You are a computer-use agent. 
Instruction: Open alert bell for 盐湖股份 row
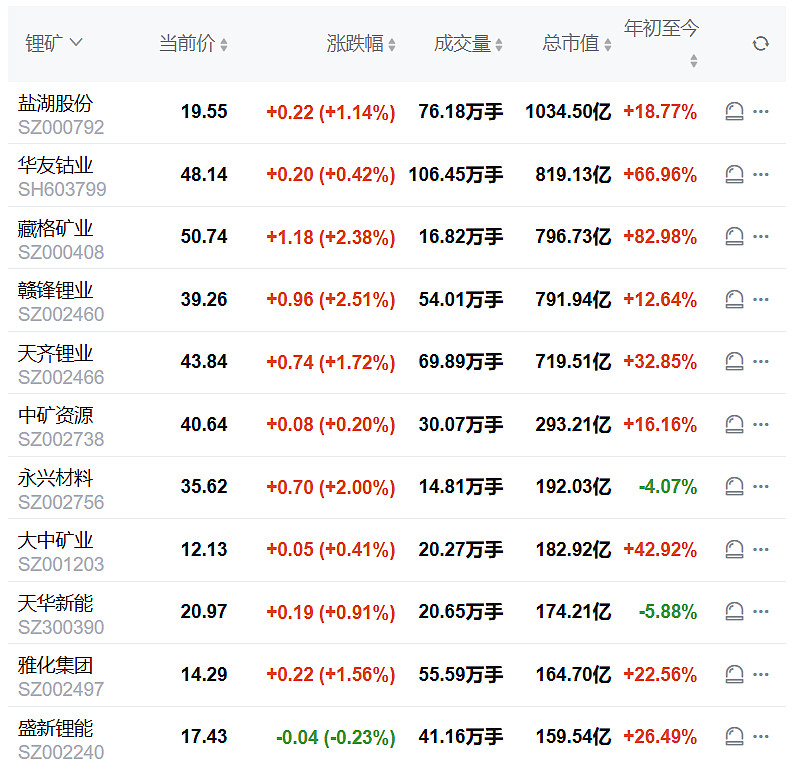point(734,111)
